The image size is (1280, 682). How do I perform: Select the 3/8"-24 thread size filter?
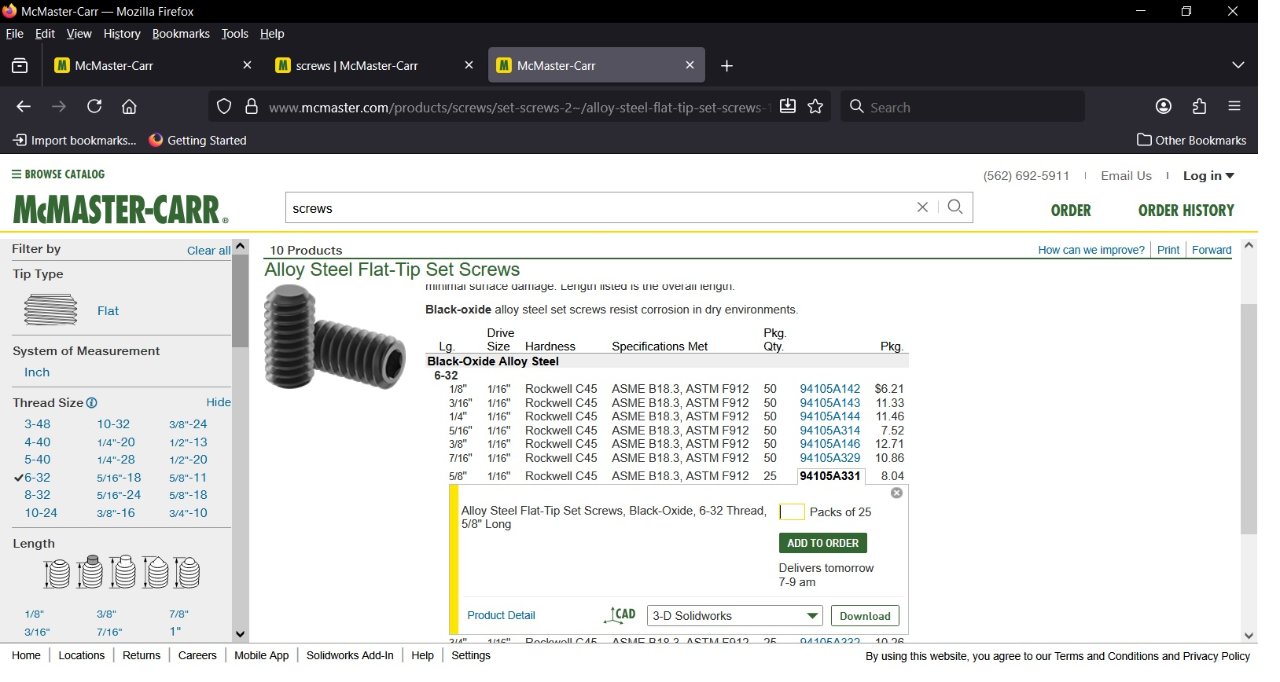pyautogui.click(x=188, y=424)
